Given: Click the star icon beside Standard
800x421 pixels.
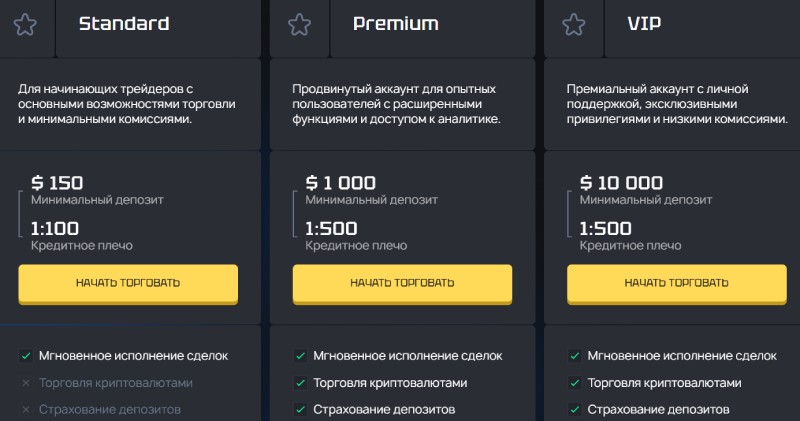Looking at the screenshot, I should click(25, 25).
